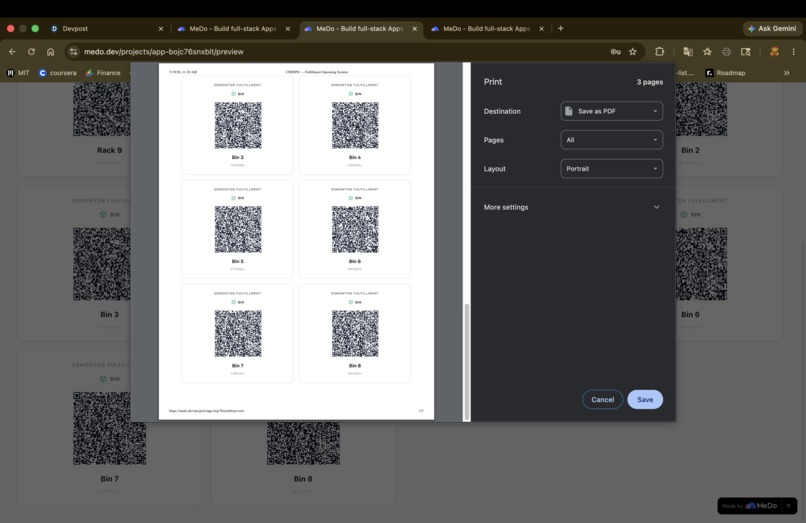Open the user profile avatar
The image size is (806, 523).
774,51
